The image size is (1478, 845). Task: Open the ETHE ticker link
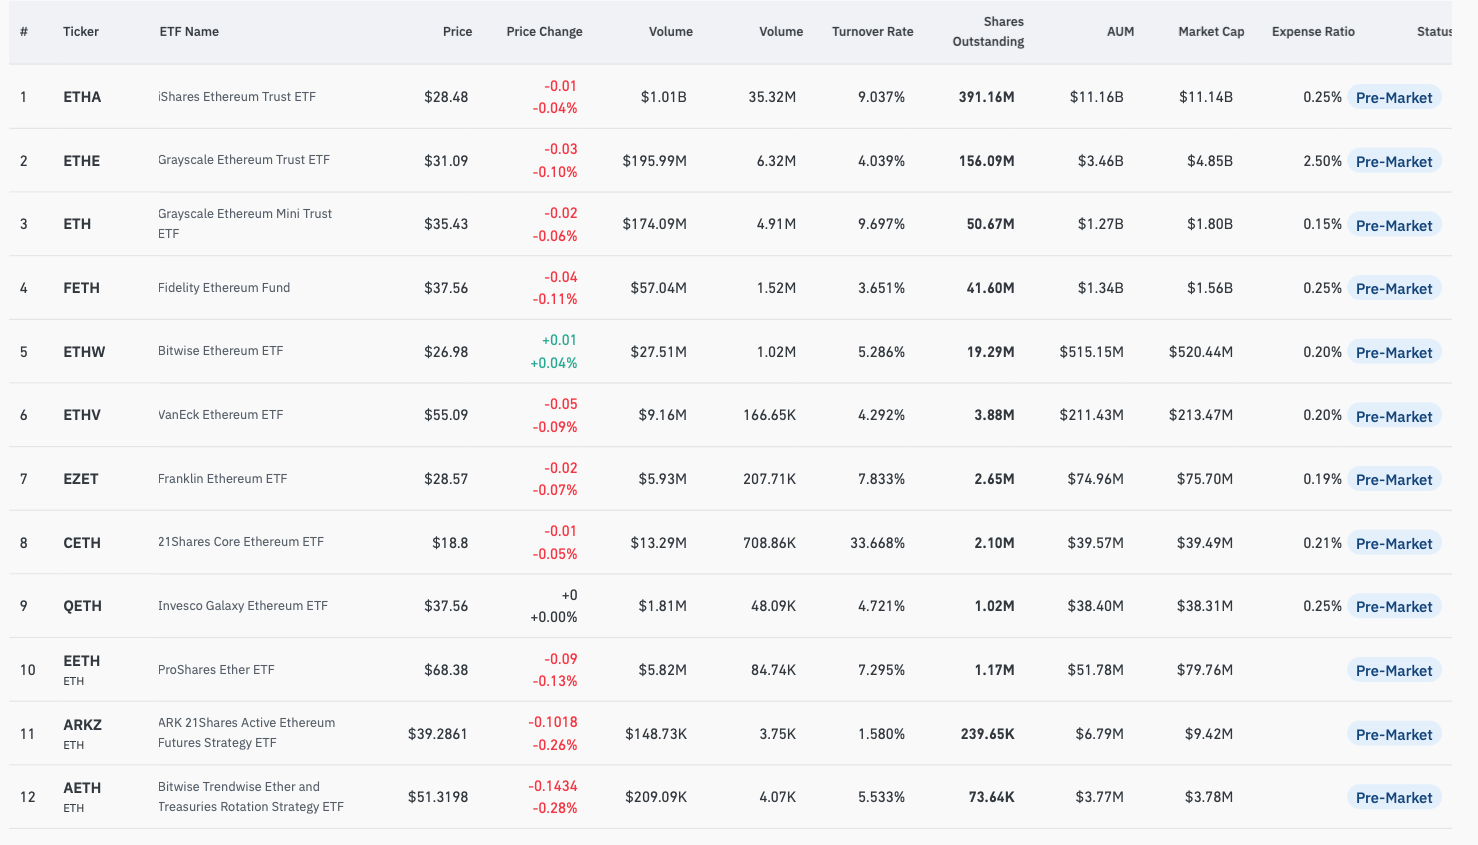(x=81, y=161)
